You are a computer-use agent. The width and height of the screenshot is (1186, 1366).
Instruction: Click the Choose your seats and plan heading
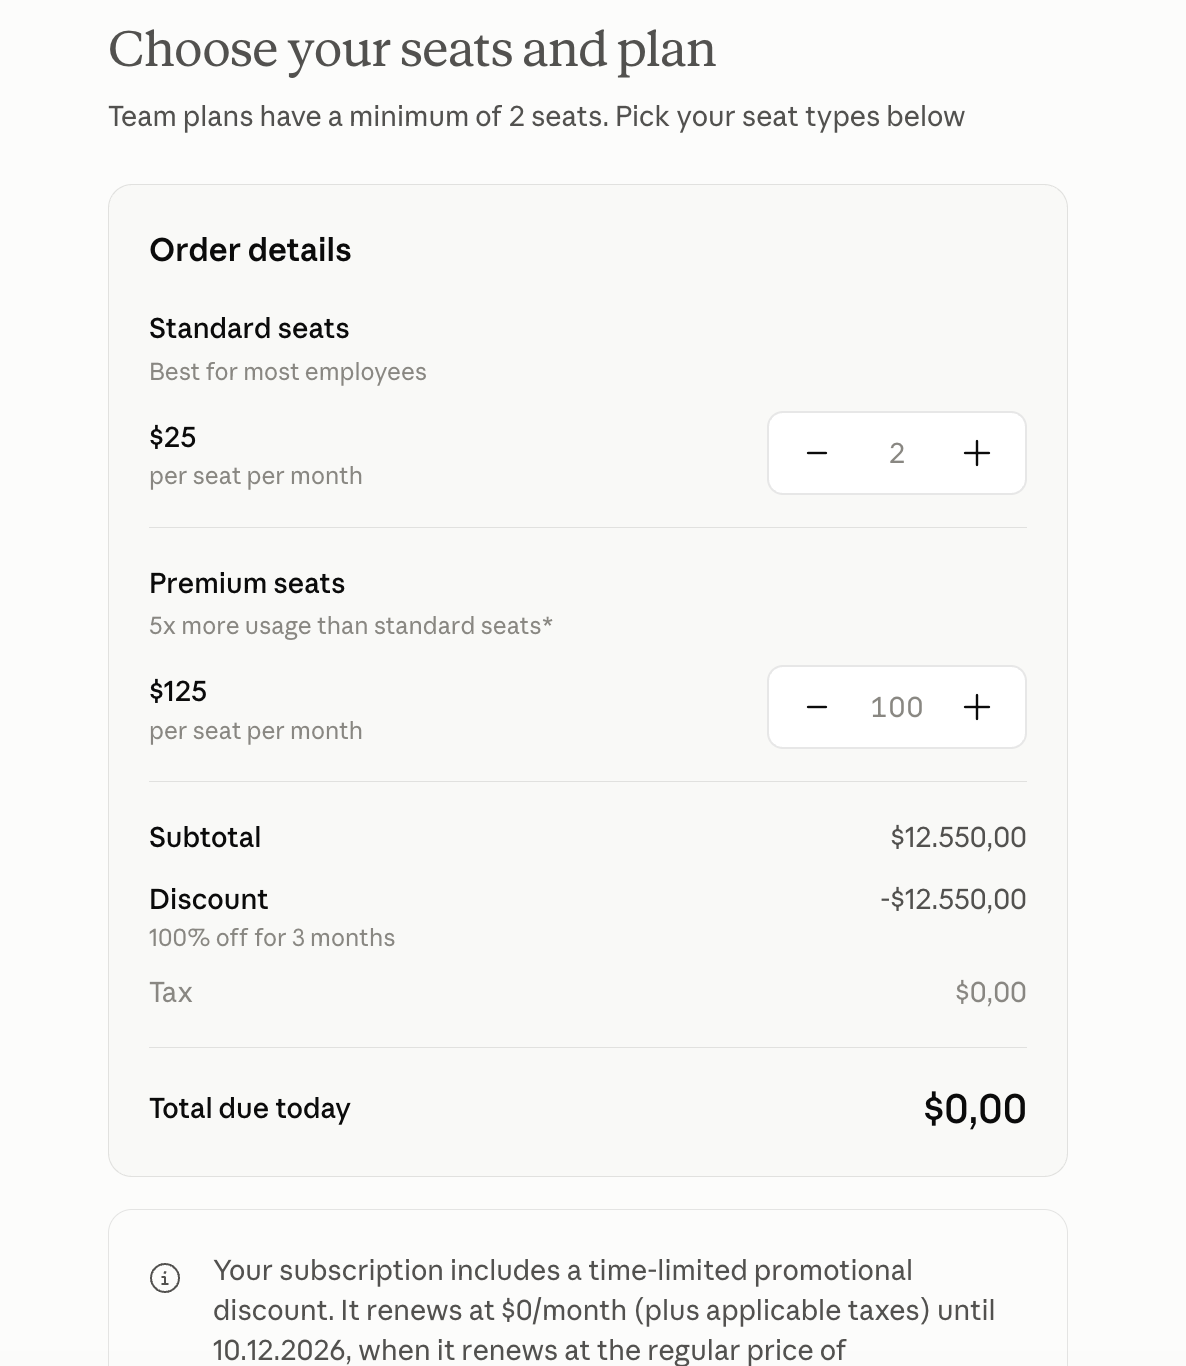(x=412, y=50)
